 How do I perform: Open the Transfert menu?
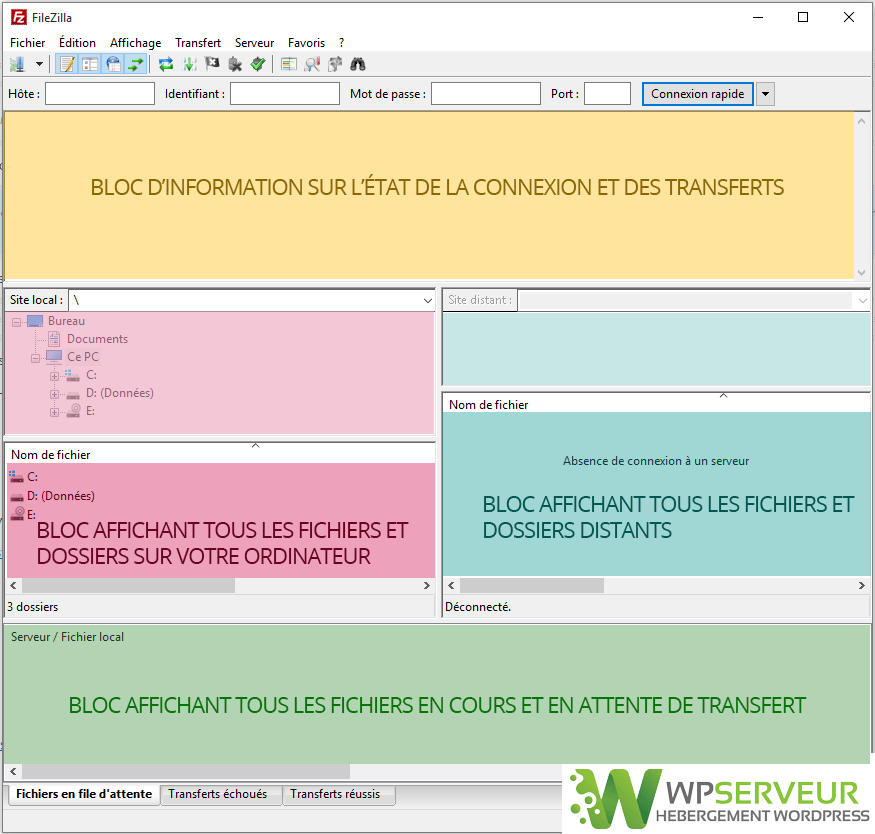pos(198,43)
